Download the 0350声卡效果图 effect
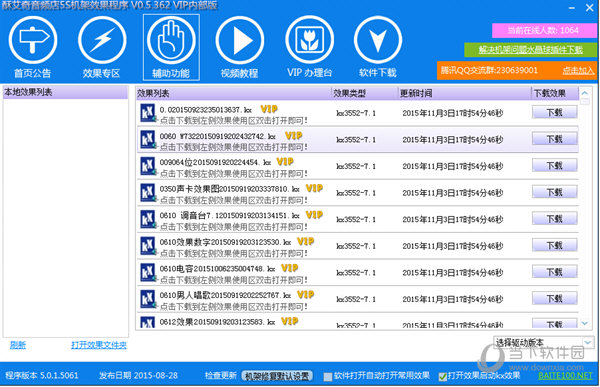 point(554,192)
